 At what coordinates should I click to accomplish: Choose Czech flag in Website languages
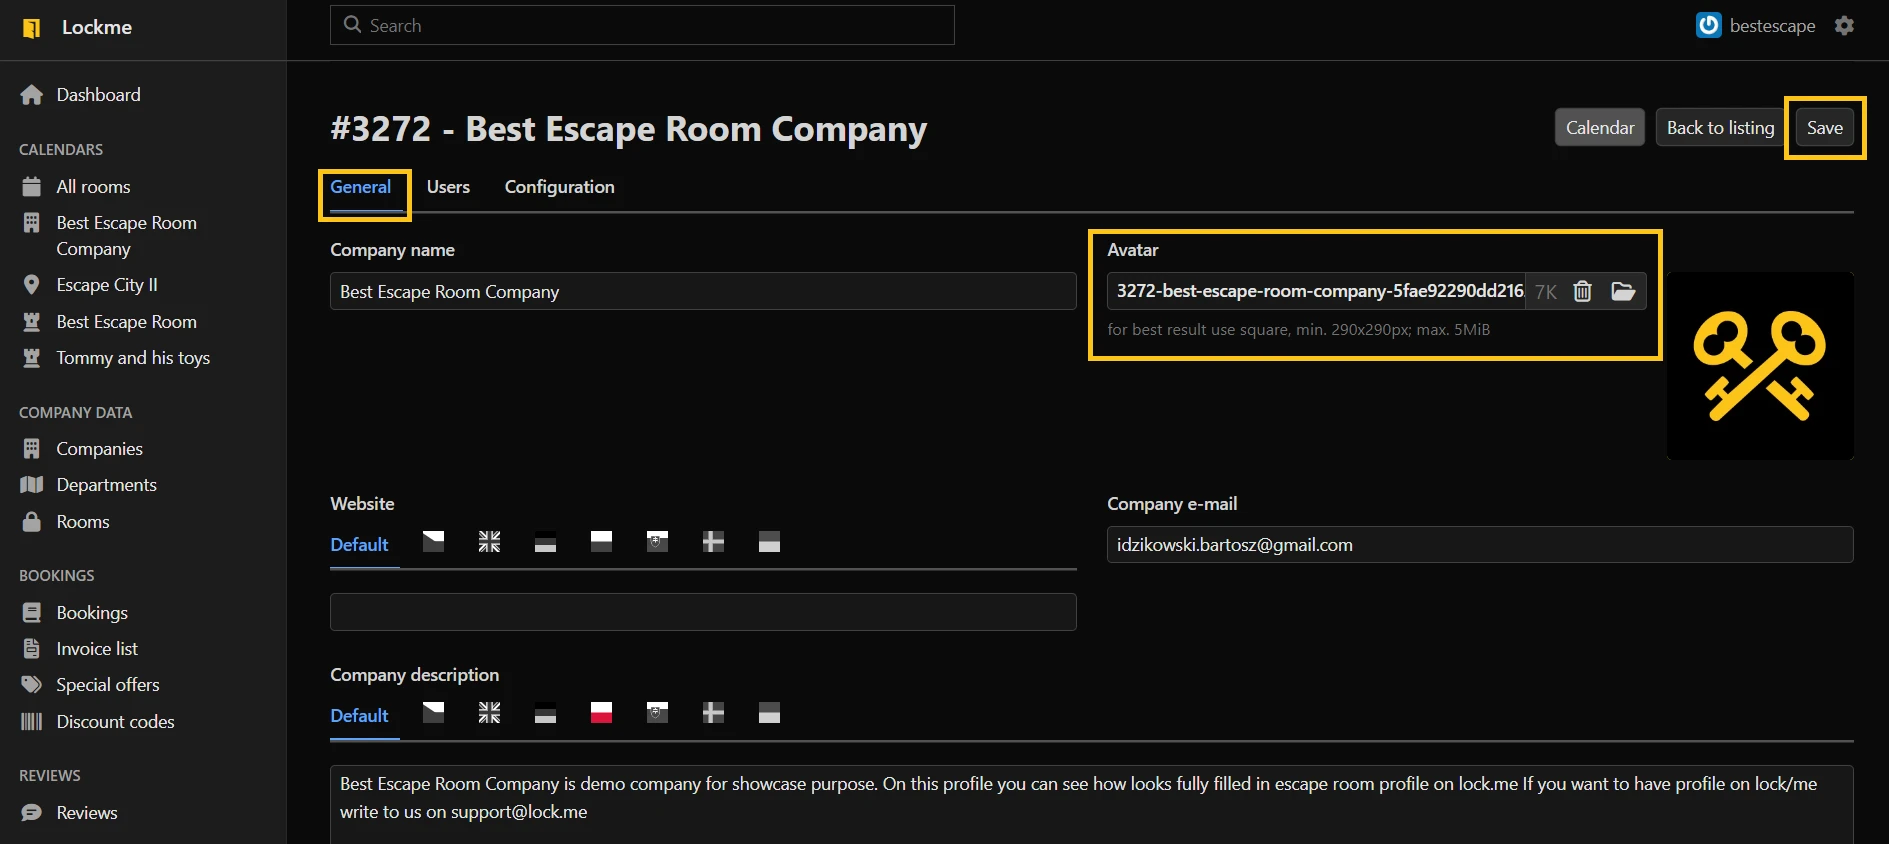coord(433,542)
